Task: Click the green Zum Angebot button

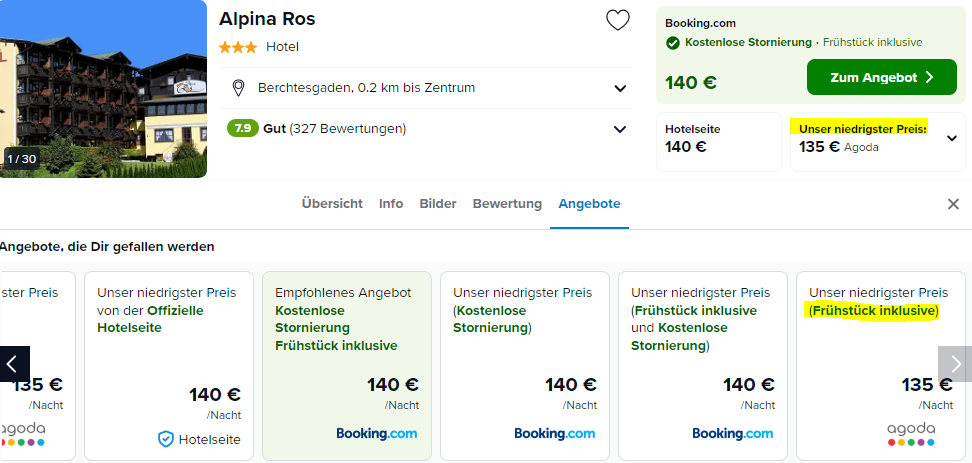Action: click(881, 77)
